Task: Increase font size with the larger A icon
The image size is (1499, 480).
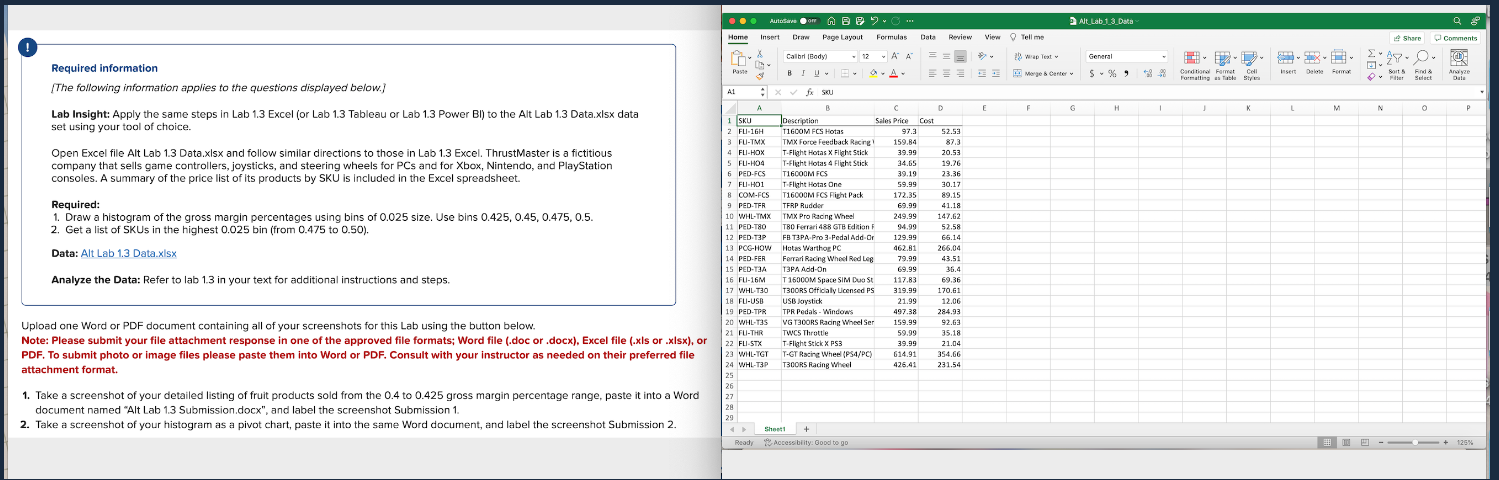Action: [895, 56]
